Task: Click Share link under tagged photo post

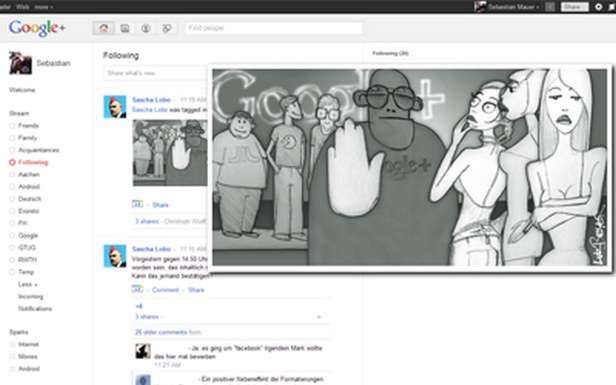Action: point(160,205)
